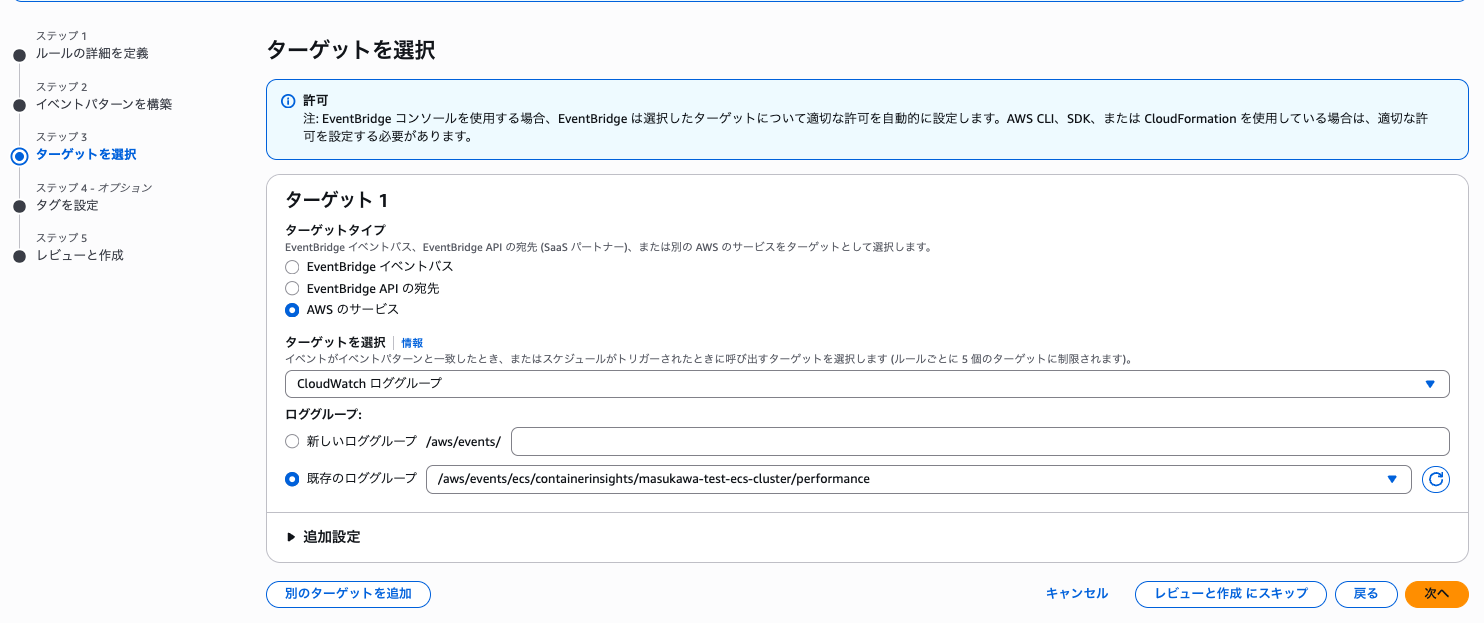The height and width of the screenshot is (623, 1484).
Task: Click 別のターゲットを追加 to add another target
Action: pyautogui.click(x=348, y=594)
